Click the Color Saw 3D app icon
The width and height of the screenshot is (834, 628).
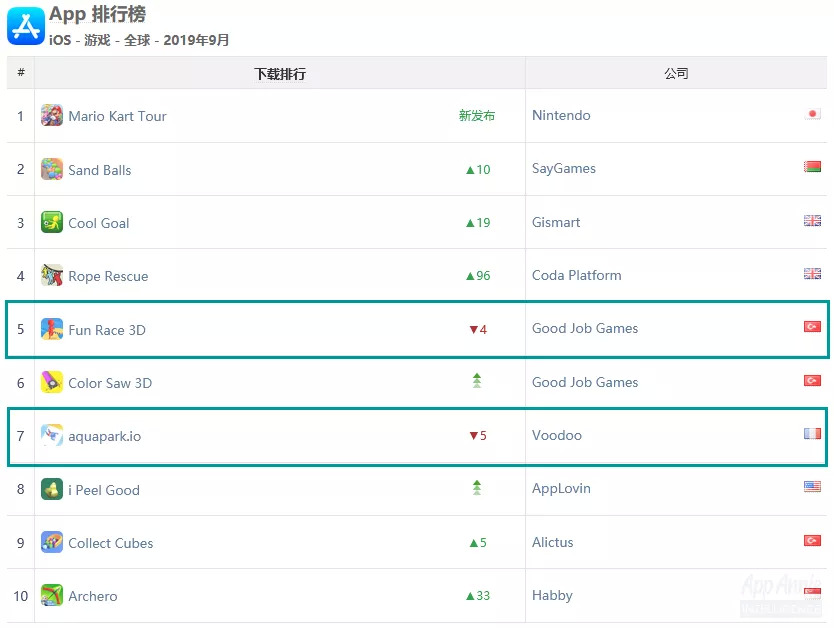(52, 383)
